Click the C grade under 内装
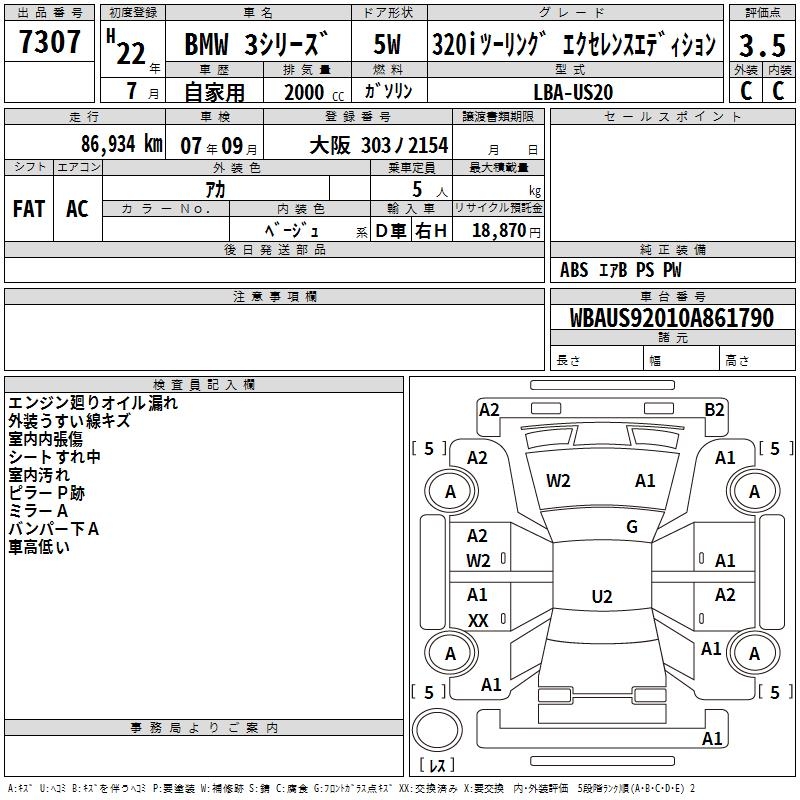Image resolution: width=800 pixels, height=800 pixels. [x=778, y=91]
